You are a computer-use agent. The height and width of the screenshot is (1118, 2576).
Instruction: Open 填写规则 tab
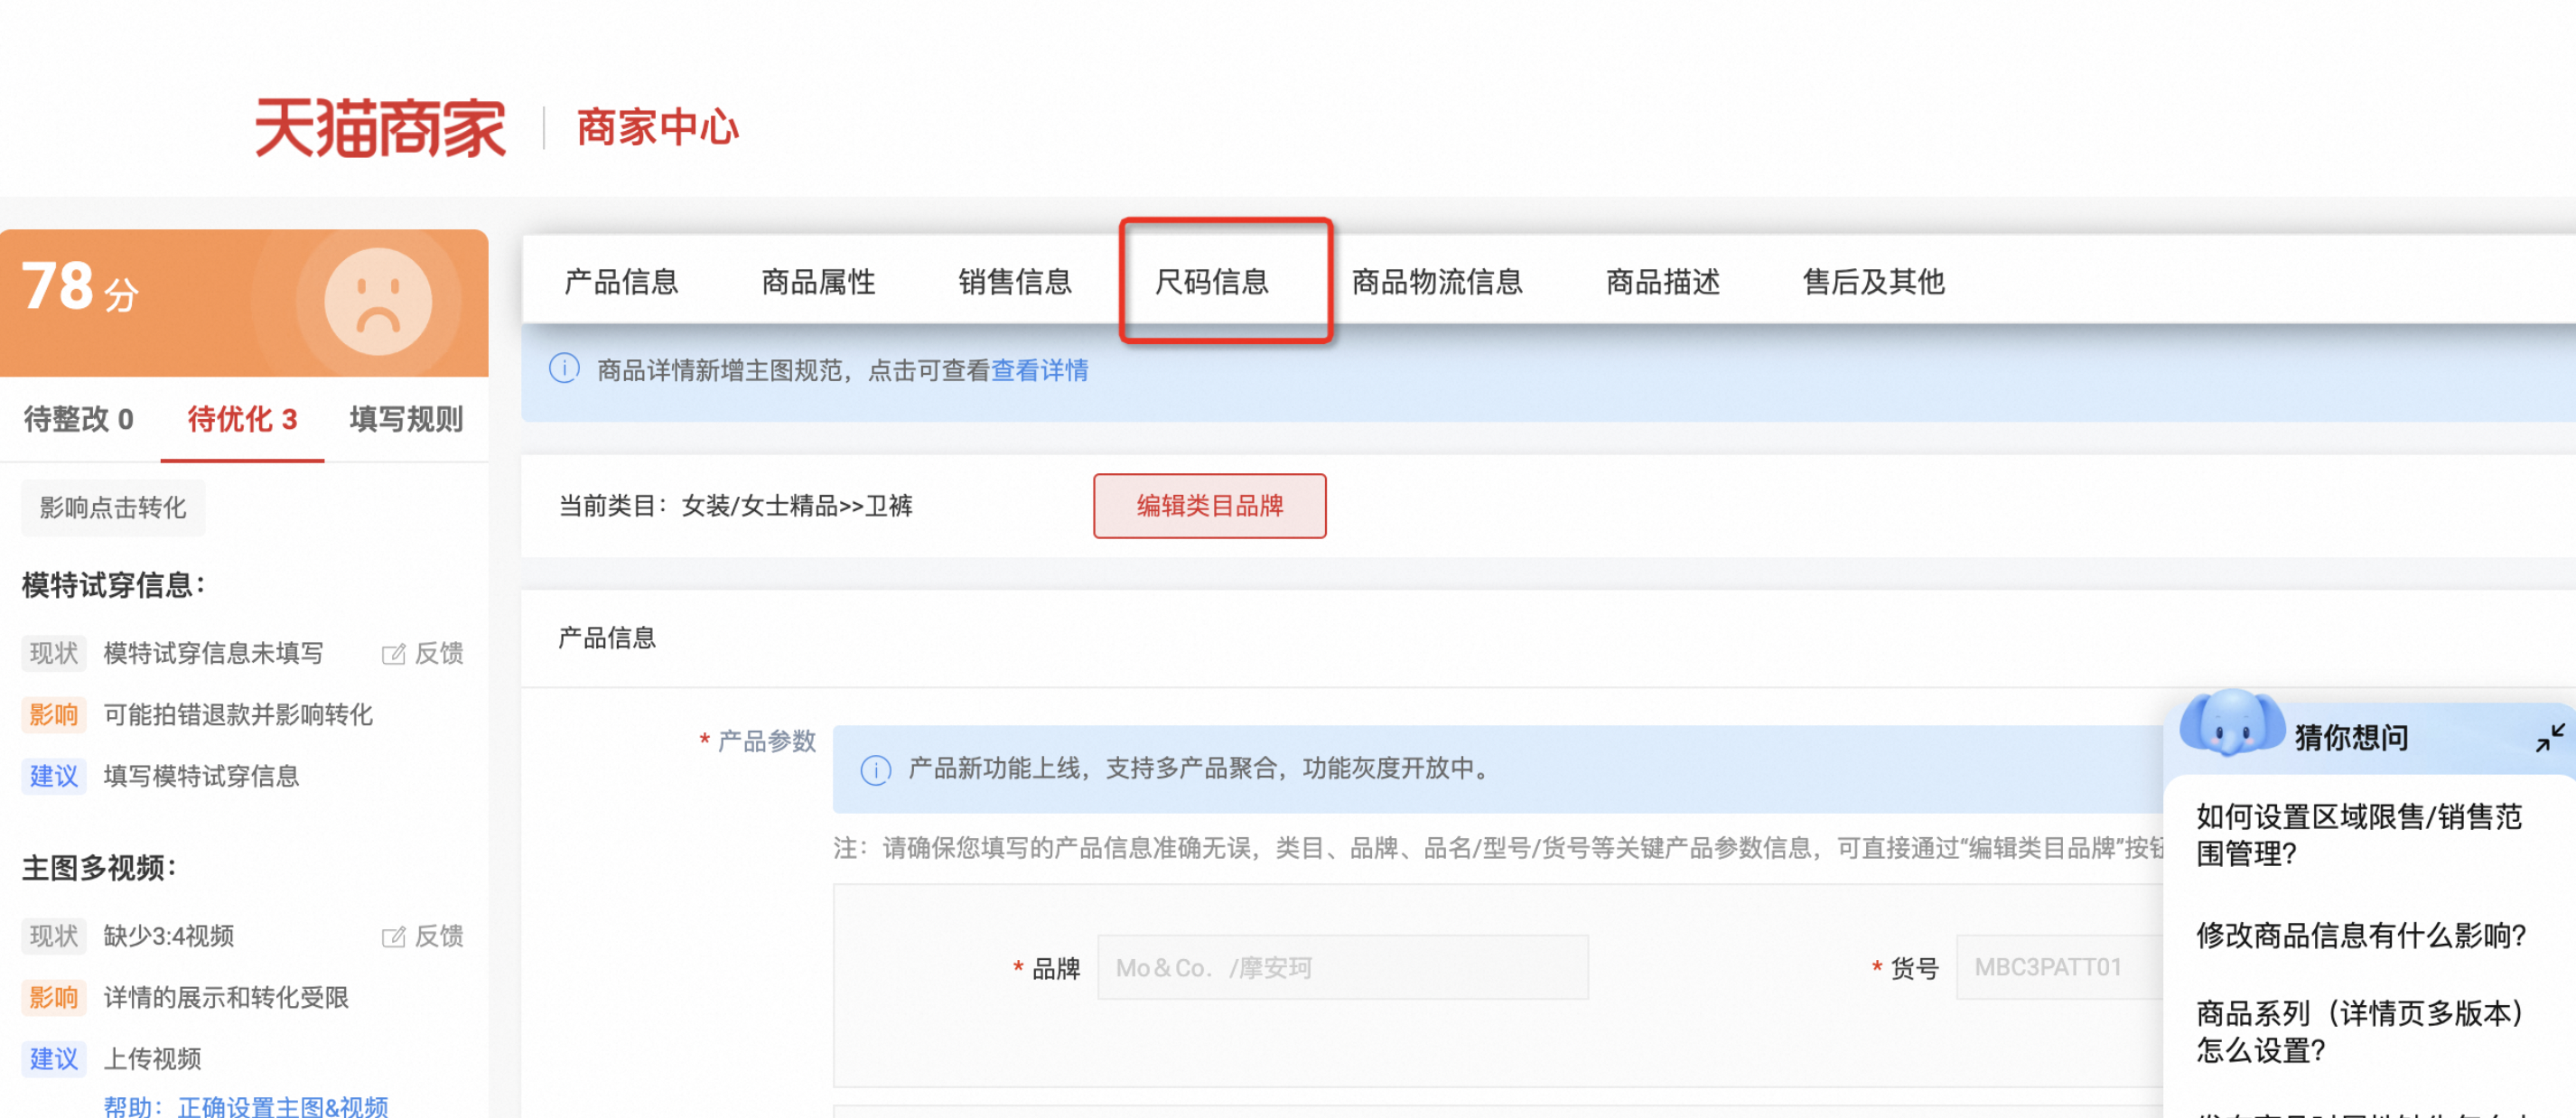click(406, 419)
